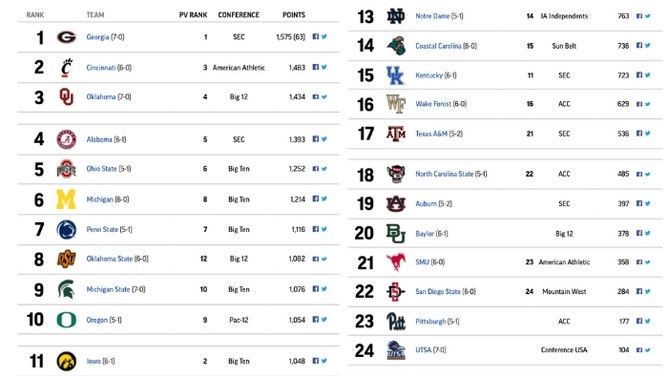Click the Oregon O logo

point(66,320)
